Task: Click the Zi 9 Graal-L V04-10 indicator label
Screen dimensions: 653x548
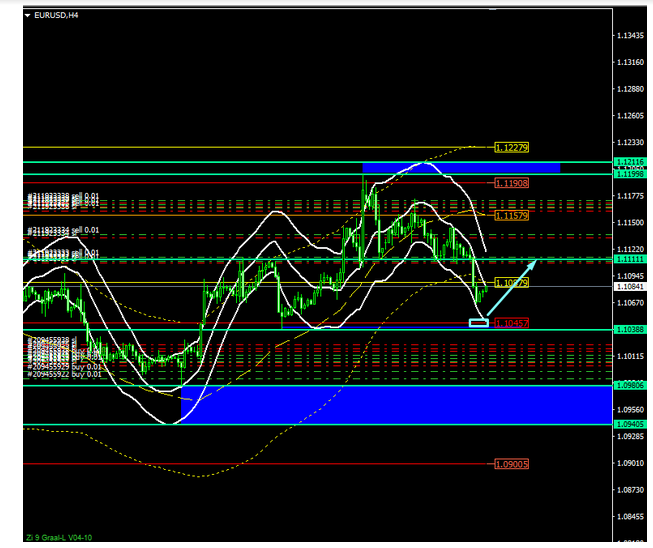Action: [62, 540]
